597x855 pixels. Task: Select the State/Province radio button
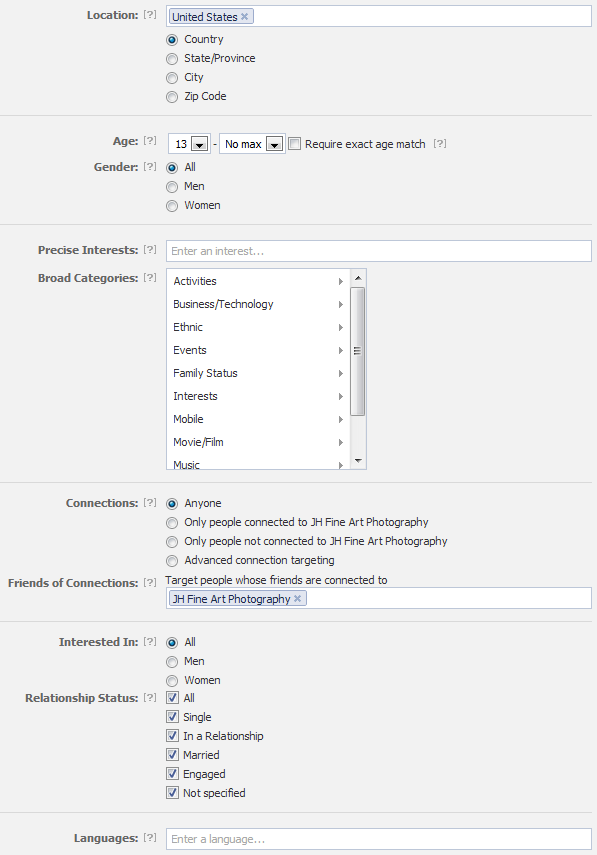pyautogui.click(x=172, y=58)
